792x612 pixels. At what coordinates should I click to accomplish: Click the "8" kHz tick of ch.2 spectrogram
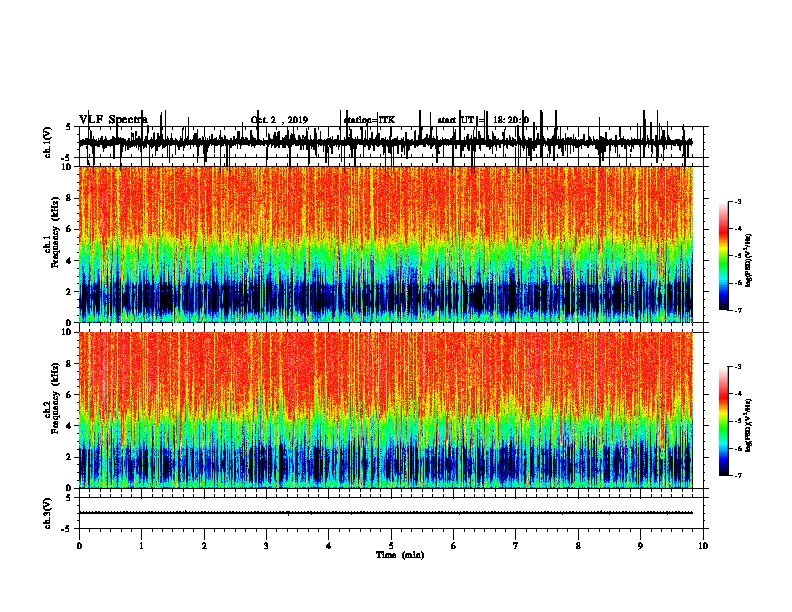70,364
